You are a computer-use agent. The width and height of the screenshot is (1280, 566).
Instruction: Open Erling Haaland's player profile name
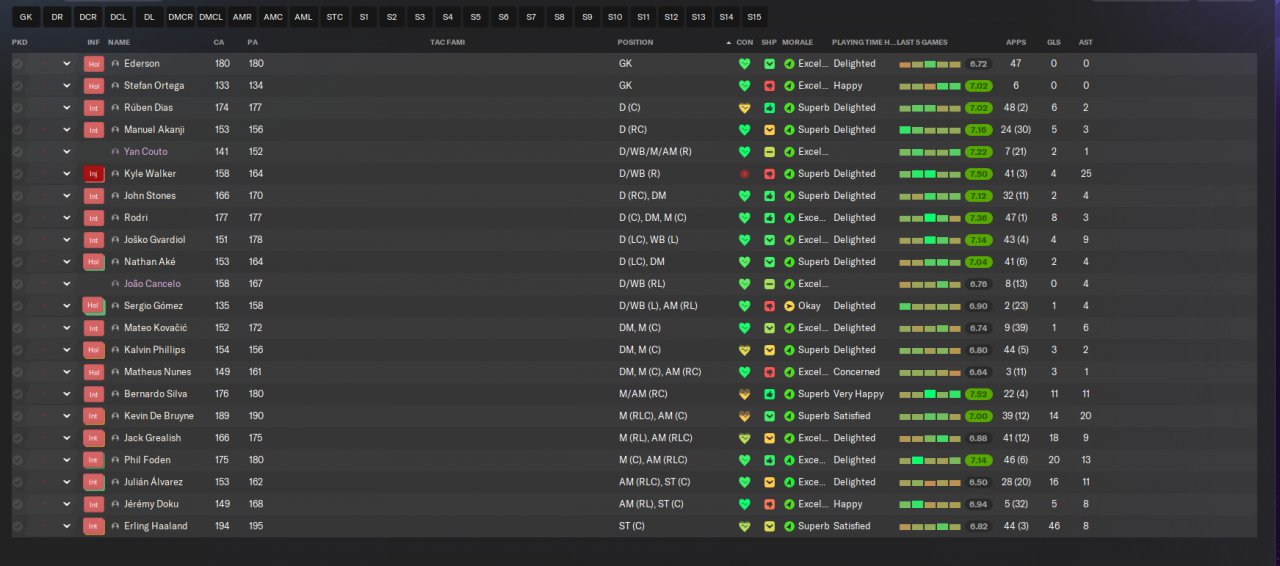click(x=155, y=526)
